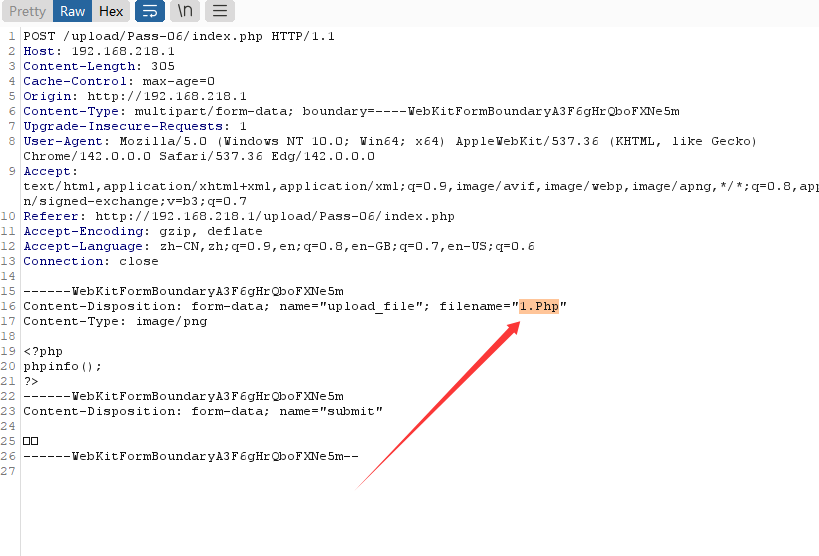Viewport: 819px width, 556px height.
Task: Click the Accept-Encoding value gzip, deflate
Action: tap(211, 231)
